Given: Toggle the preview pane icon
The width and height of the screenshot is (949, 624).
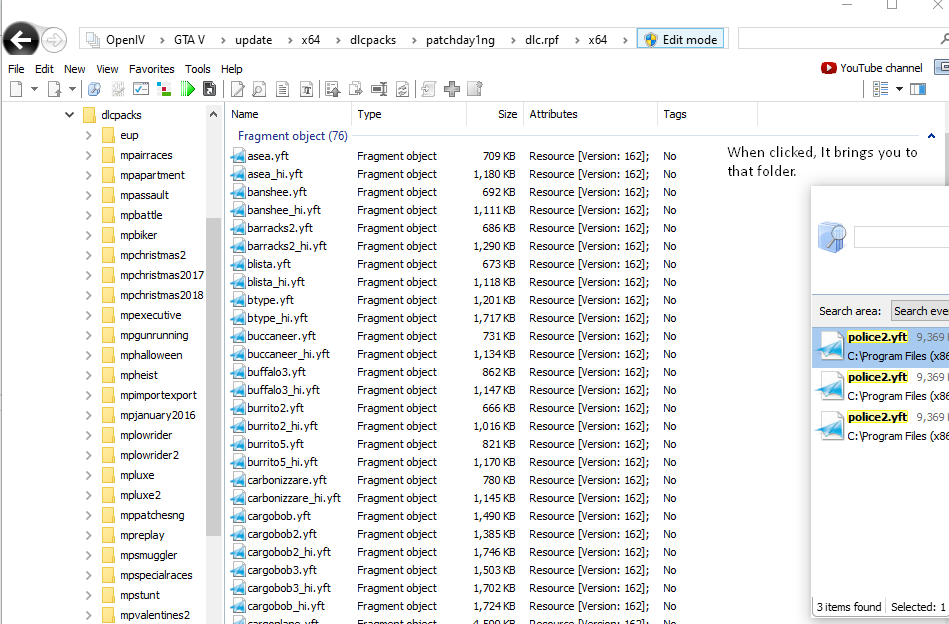Looking at the screenshot, I should 917,89.
